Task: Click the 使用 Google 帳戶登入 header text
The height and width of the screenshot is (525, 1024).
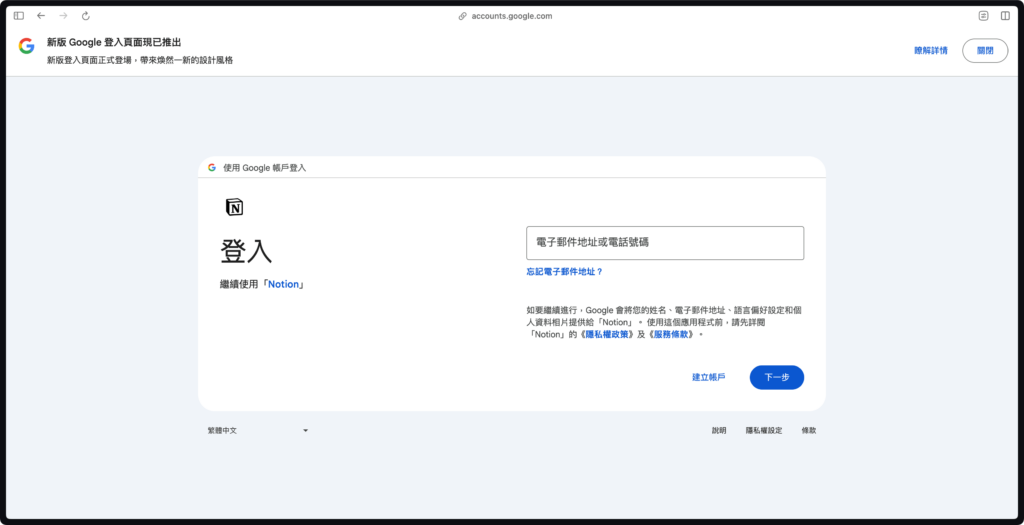Action: point(264,168)
